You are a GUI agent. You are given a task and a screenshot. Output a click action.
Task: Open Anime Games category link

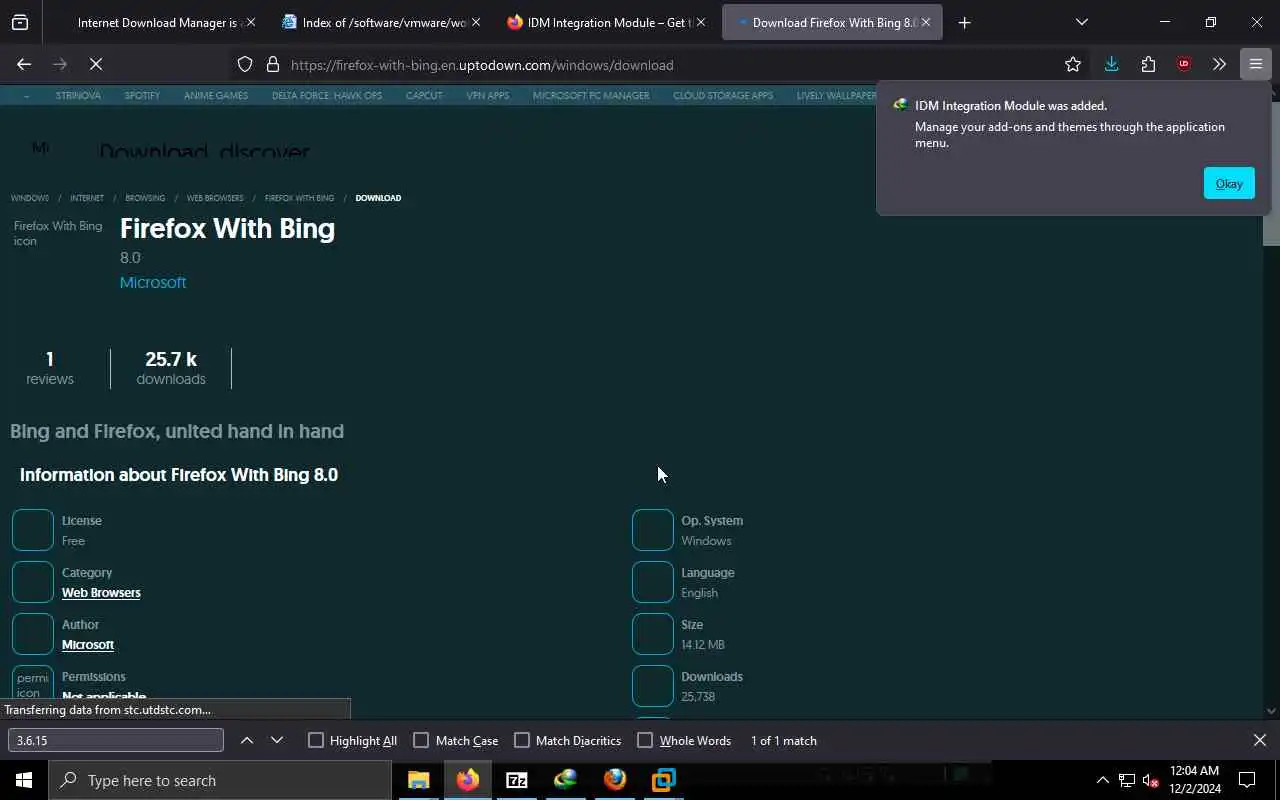click(x=216, y=96)
